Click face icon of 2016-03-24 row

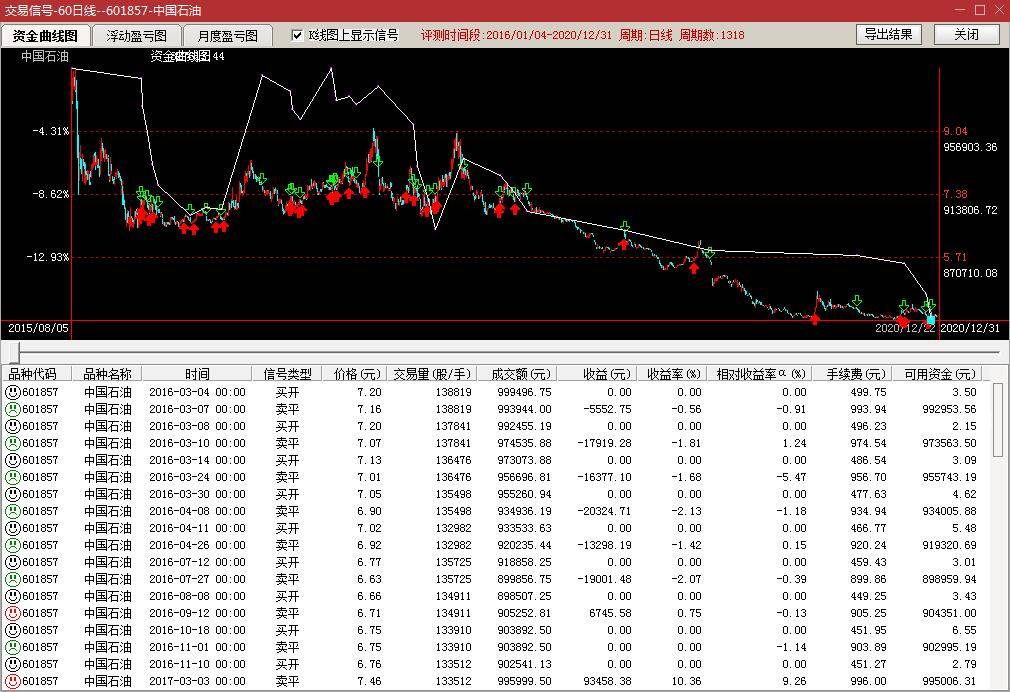coord(13,477)
